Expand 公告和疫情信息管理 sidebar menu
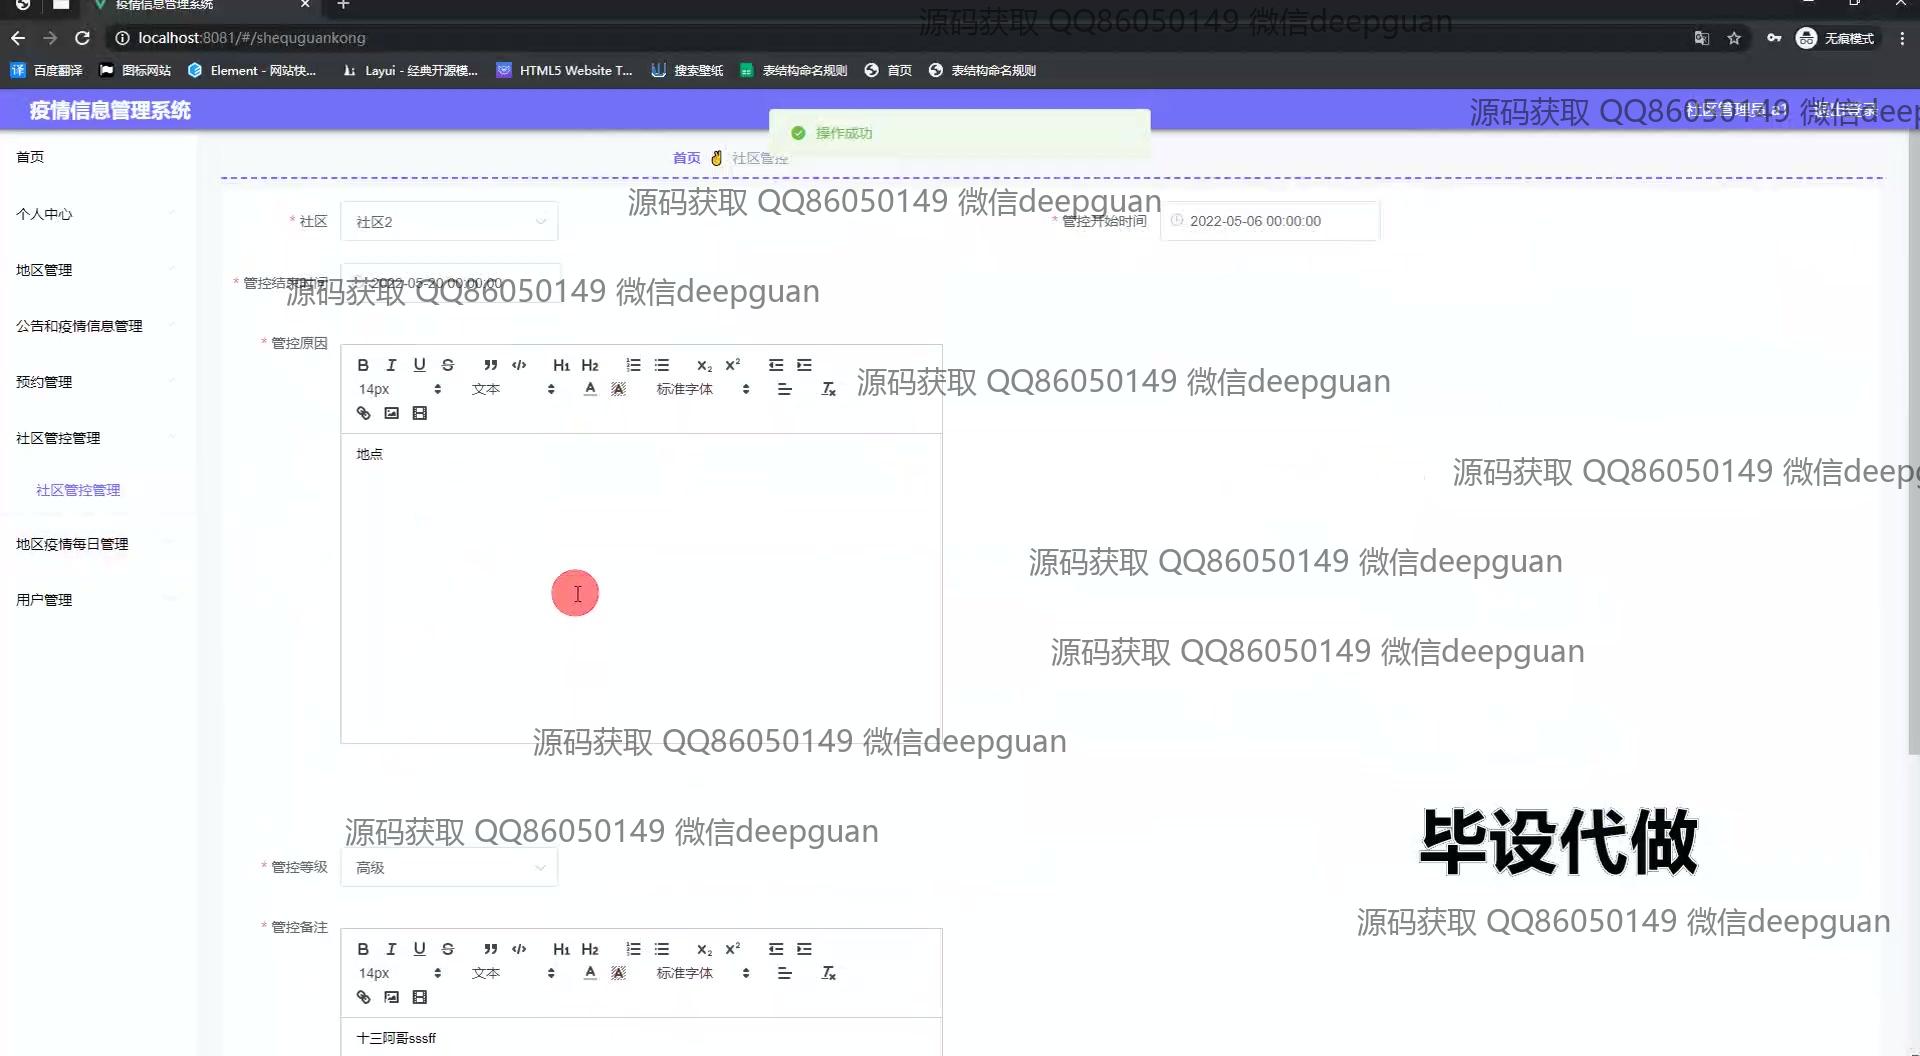1920x1056 pixels. click(x=98, y=325)
